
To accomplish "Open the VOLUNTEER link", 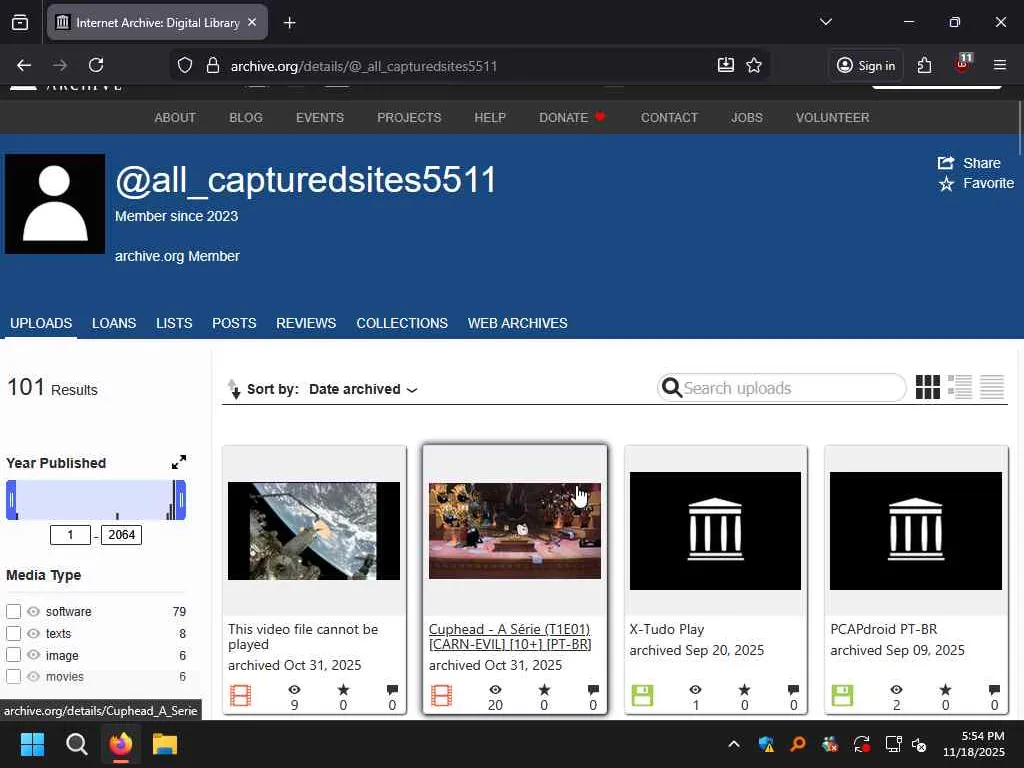I will click(832, 118).
